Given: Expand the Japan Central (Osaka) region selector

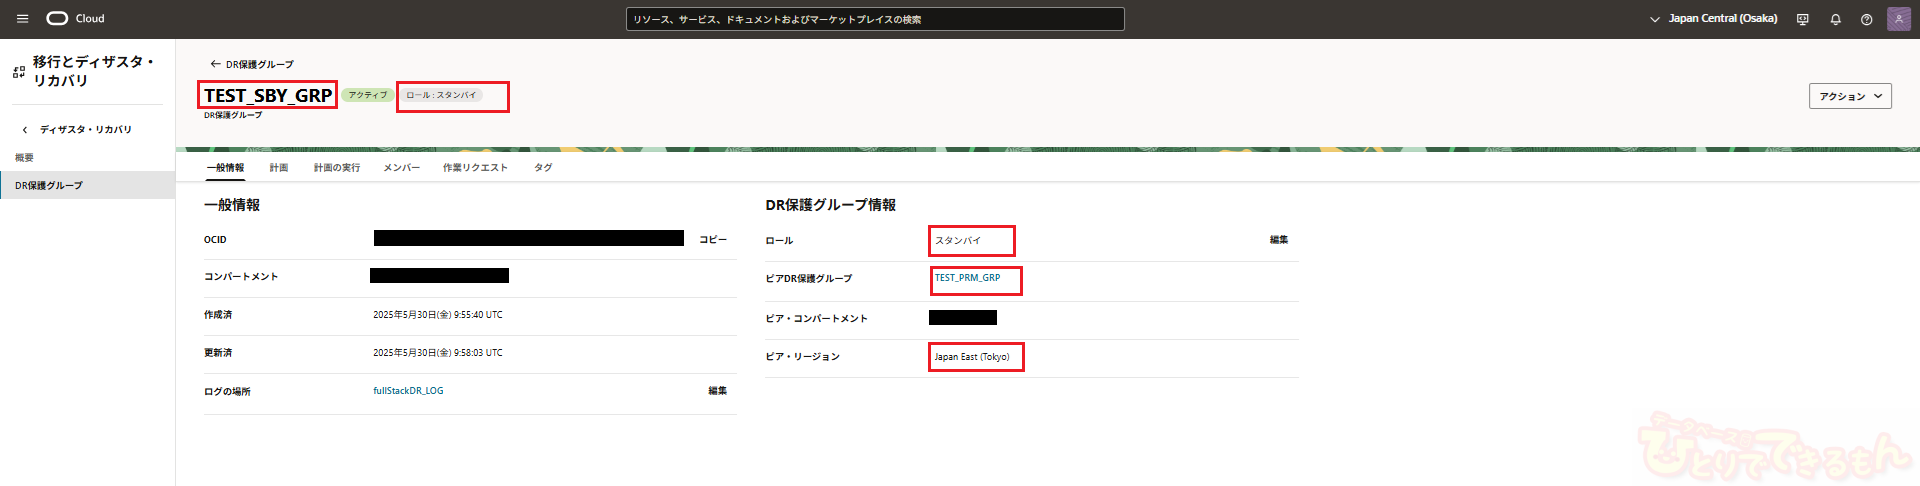Looking at the screenshot, I should [x=1713, y=19].
